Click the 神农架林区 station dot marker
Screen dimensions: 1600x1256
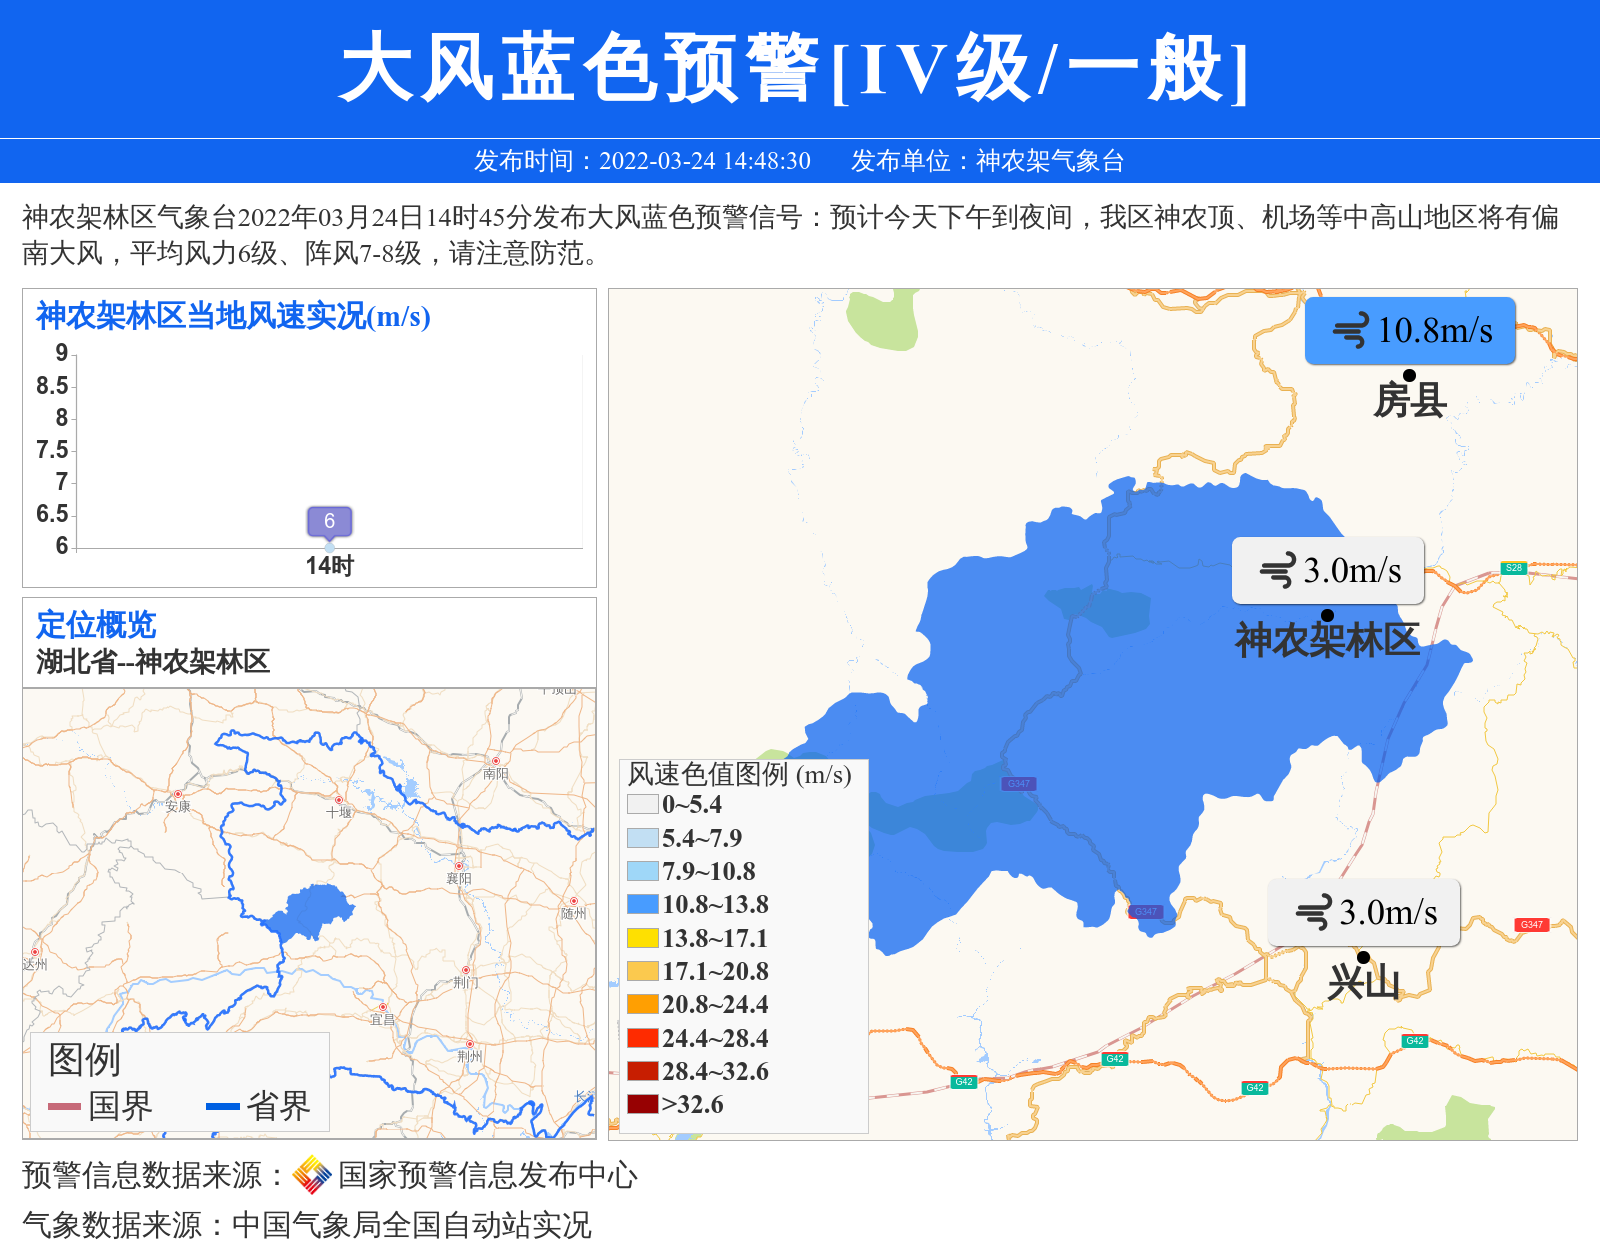[1327, 615]
